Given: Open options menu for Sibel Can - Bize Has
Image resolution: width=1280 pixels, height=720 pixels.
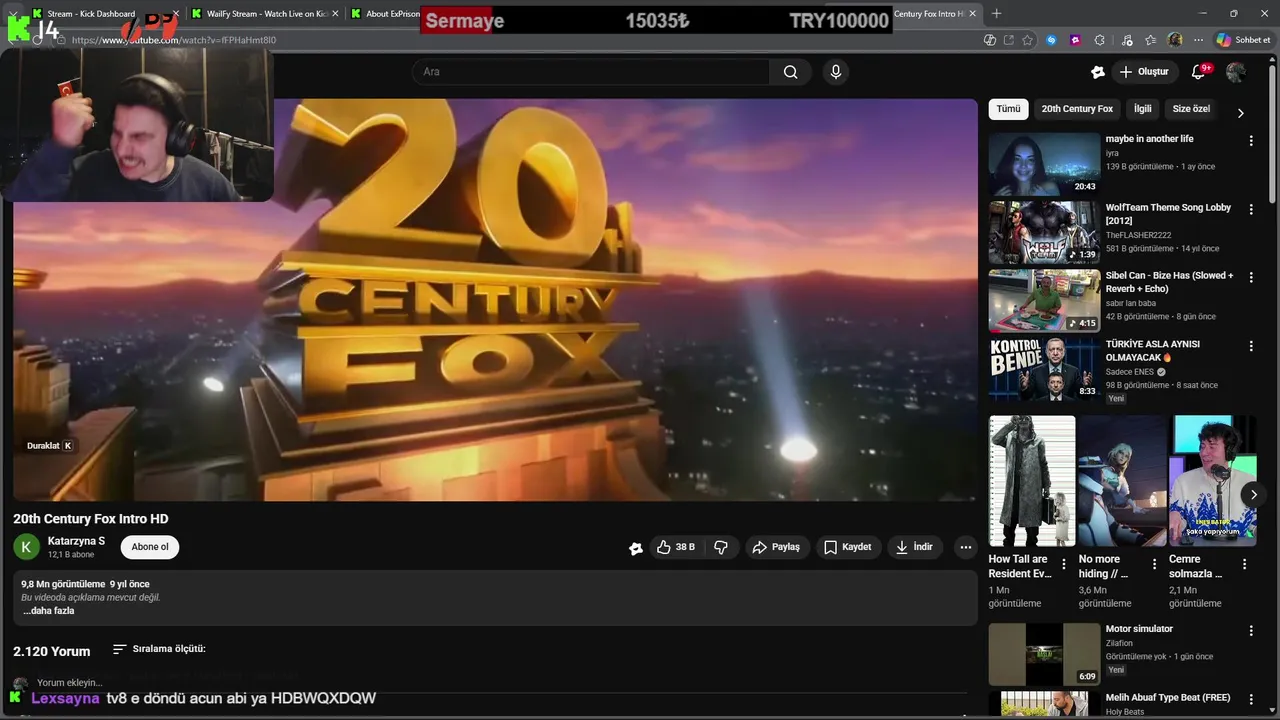Looking at the screenshot, I should coord(1250,278).
